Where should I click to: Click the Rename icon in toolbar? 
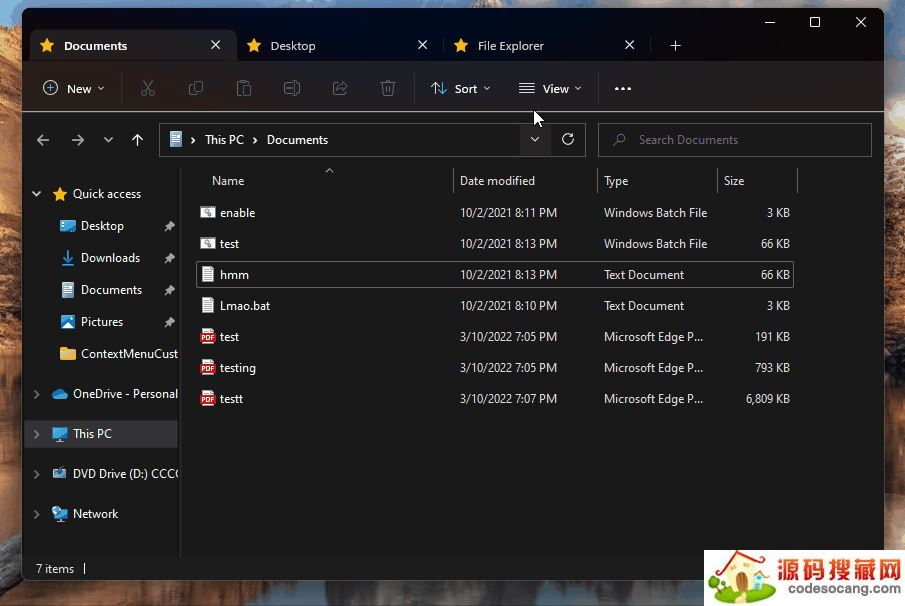tap(292, 89)
